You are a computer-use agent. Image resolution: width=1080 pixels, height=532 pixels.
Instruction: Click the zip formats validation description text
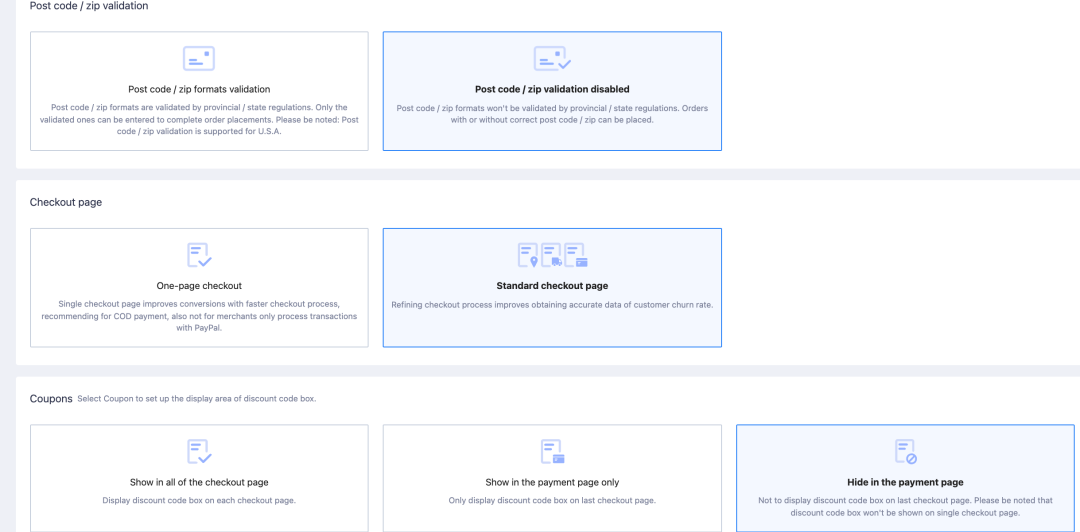pos(199,120)
